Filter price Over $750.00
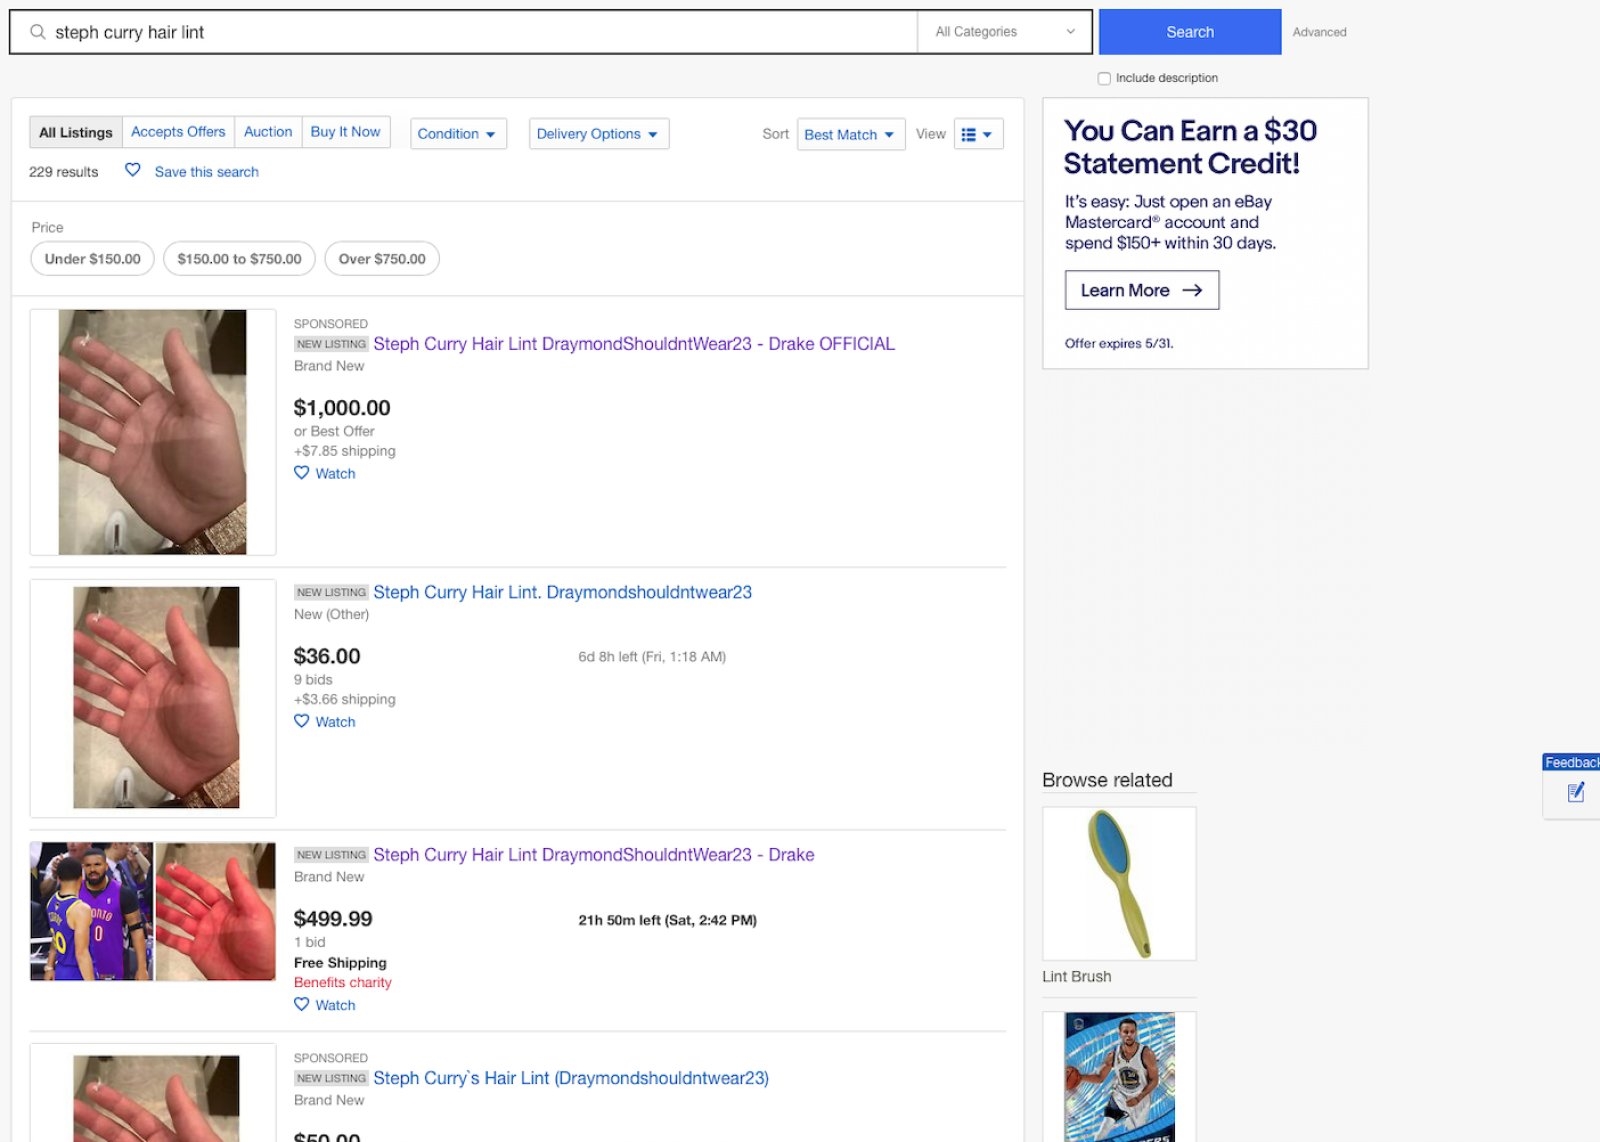 pos(382,258)
